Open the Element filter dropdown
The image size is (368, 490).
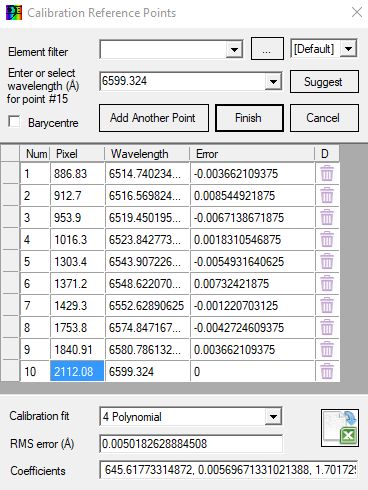click(234, 50)
